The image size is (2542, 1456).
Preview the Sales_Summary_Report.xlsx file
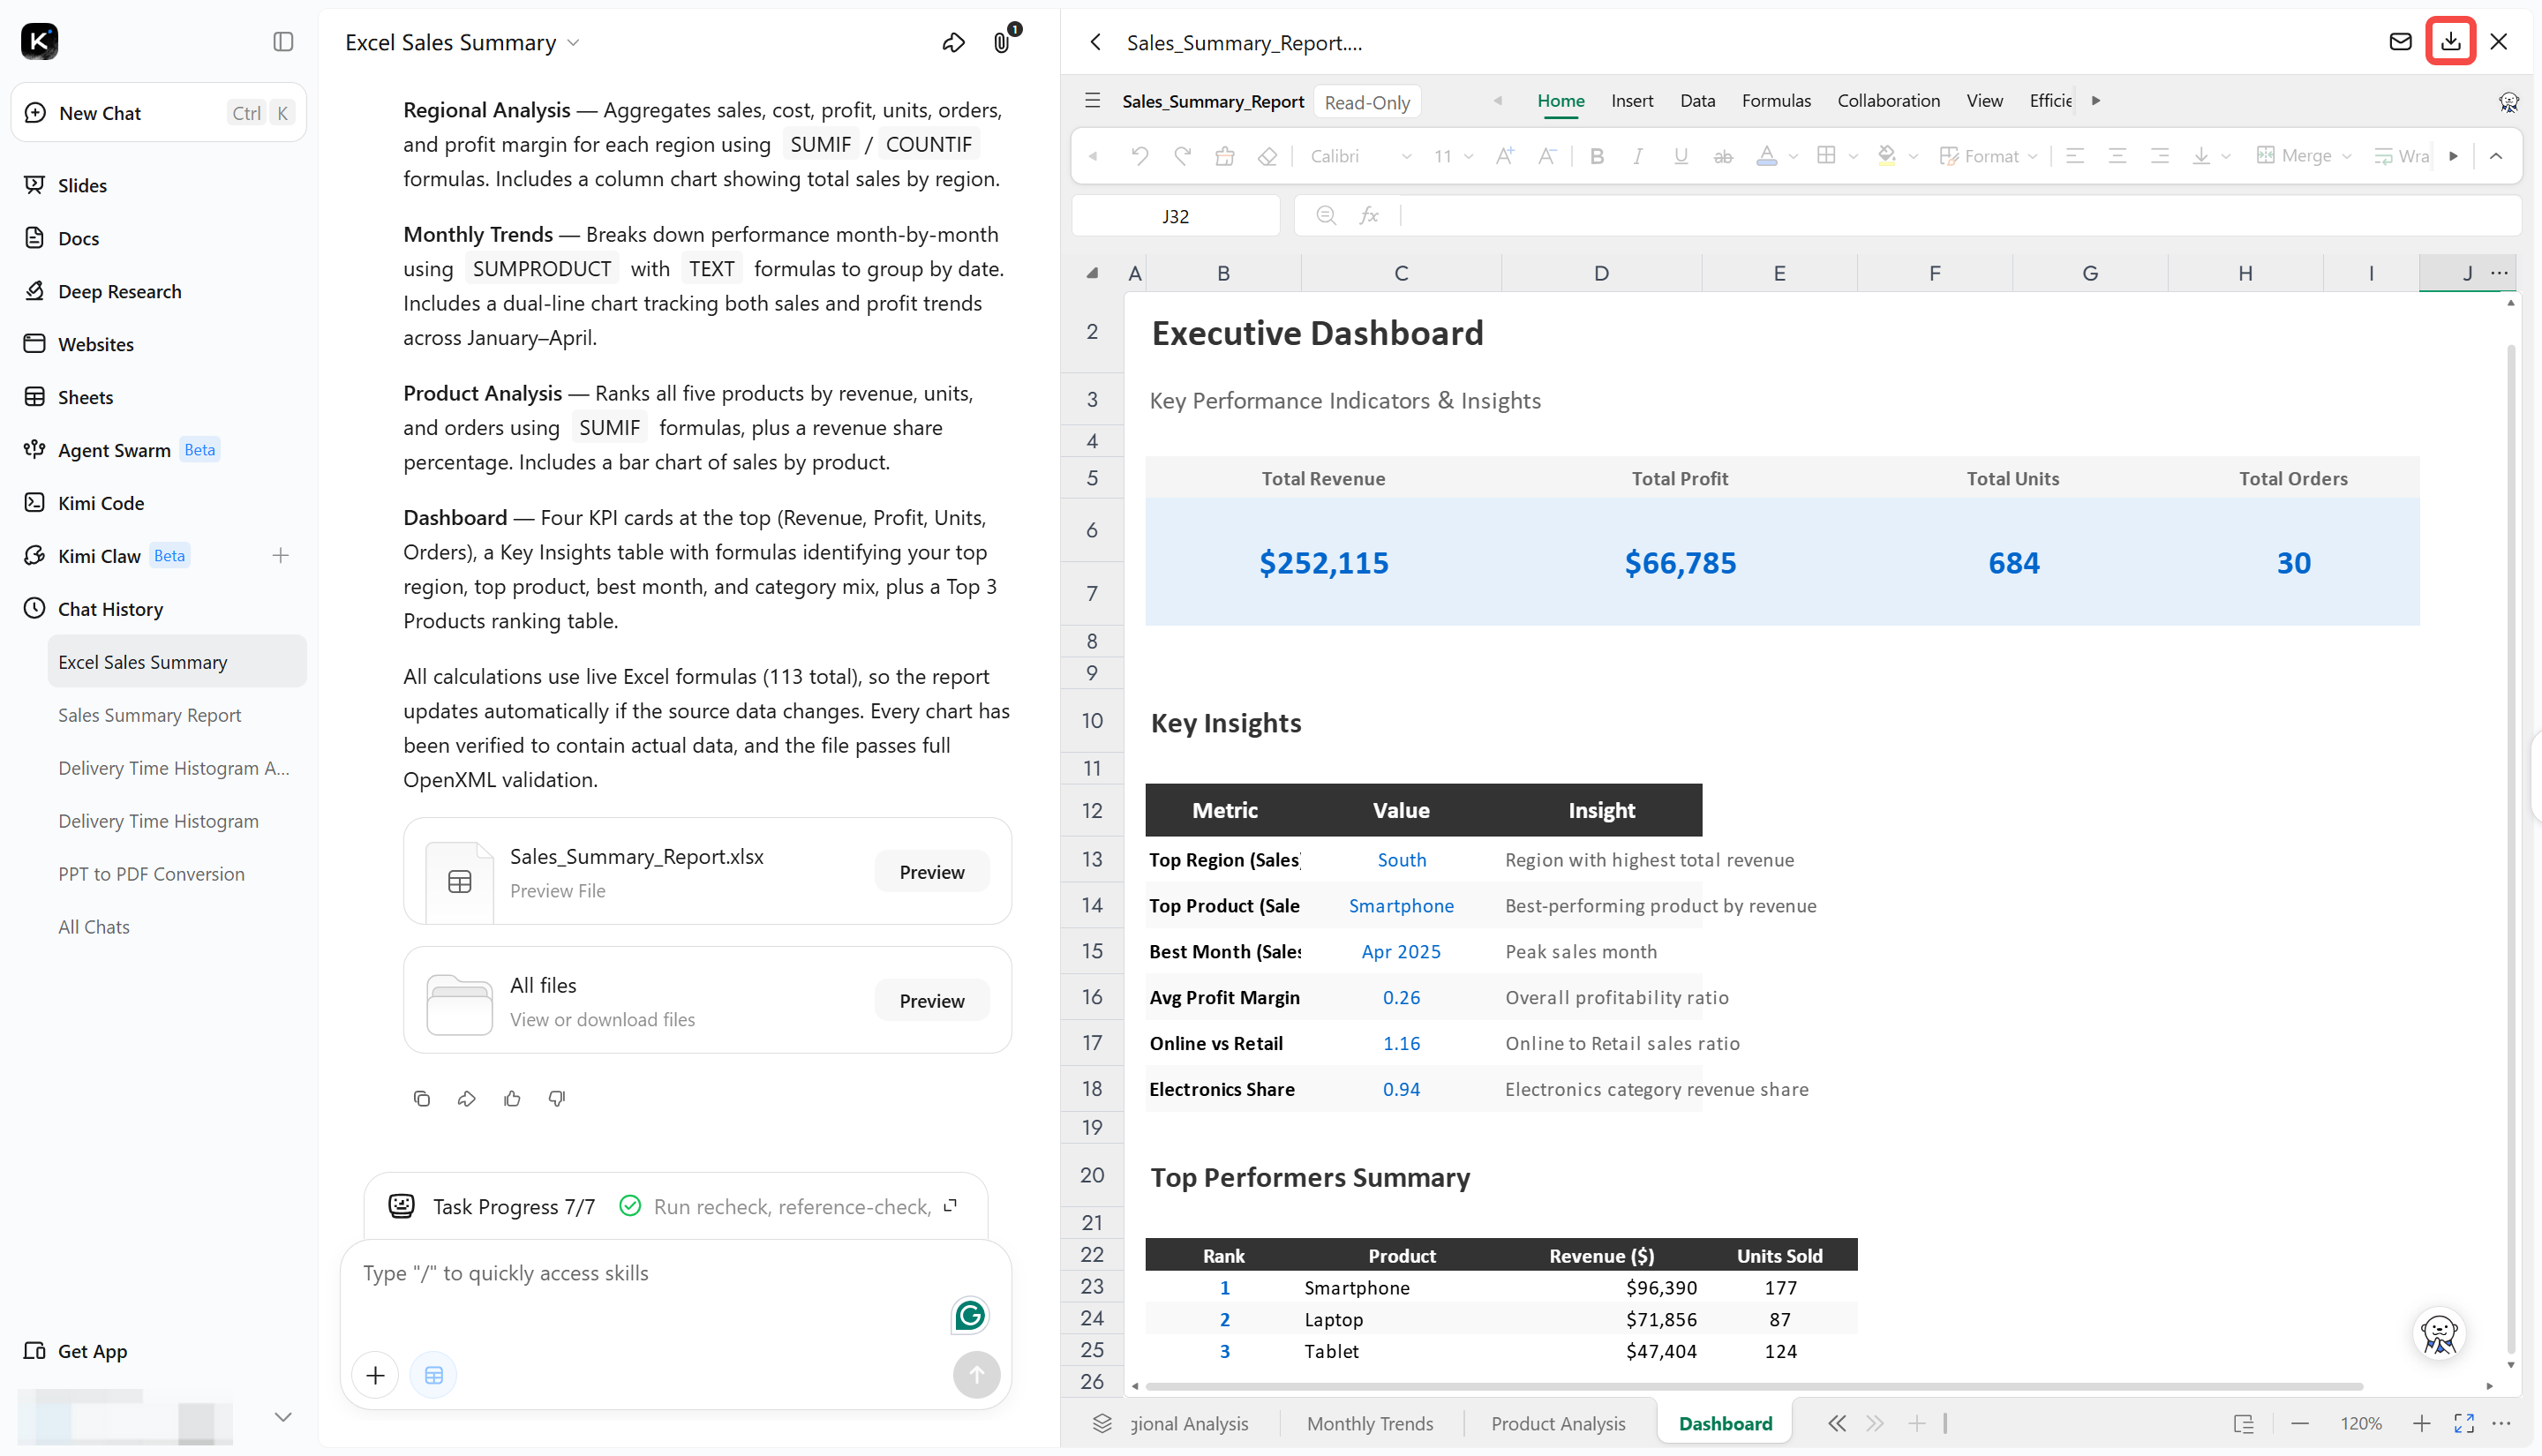point(932,871)
